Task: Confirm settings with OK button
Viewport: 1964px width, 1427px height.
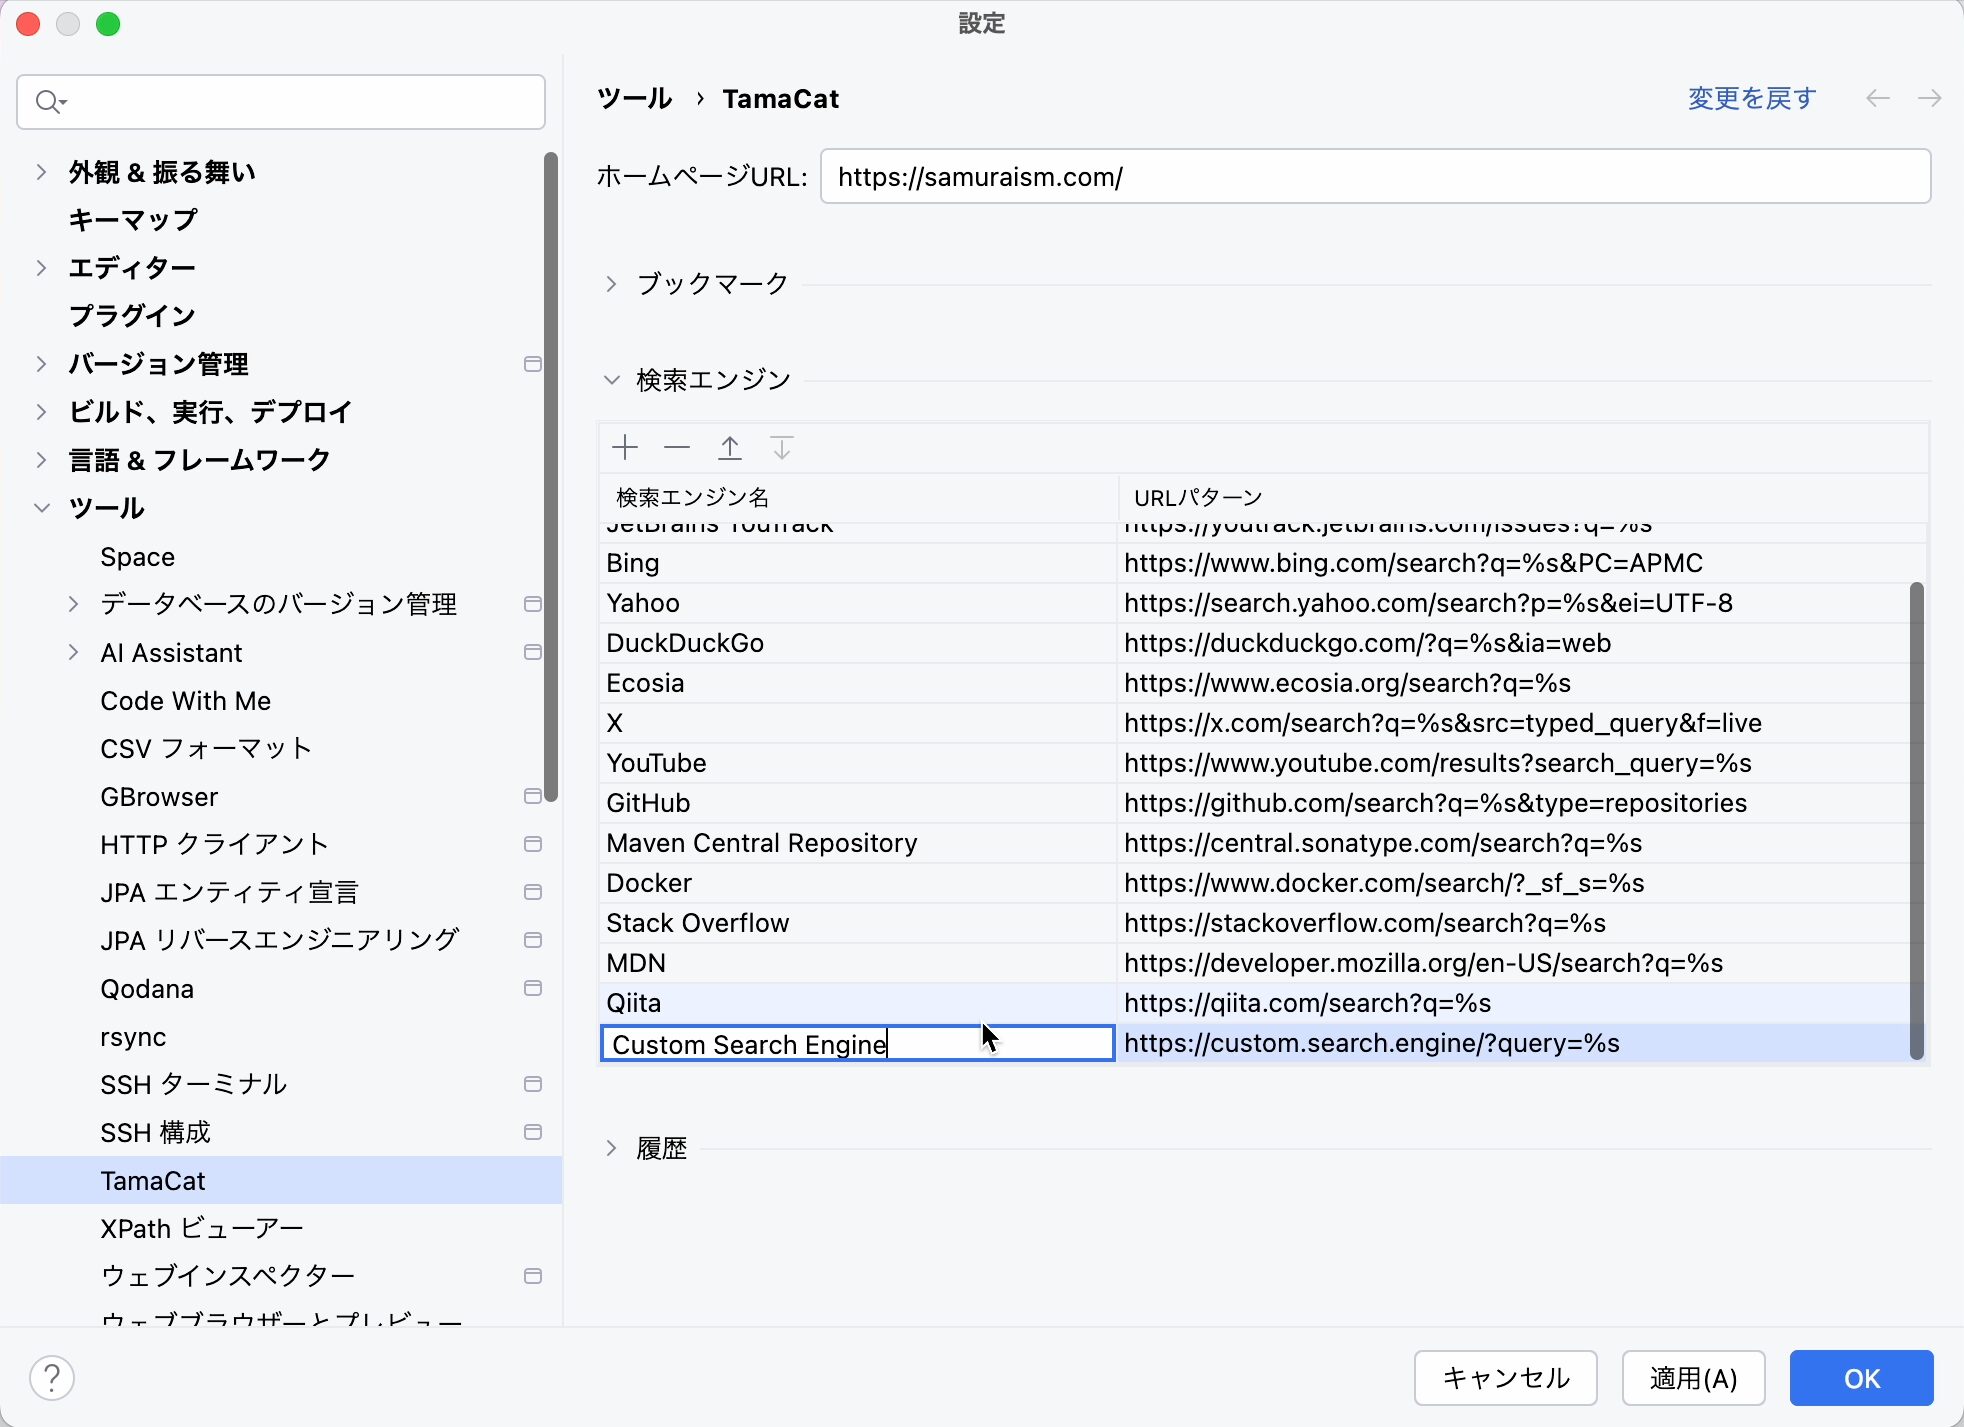Action: coord(1861,1378)
